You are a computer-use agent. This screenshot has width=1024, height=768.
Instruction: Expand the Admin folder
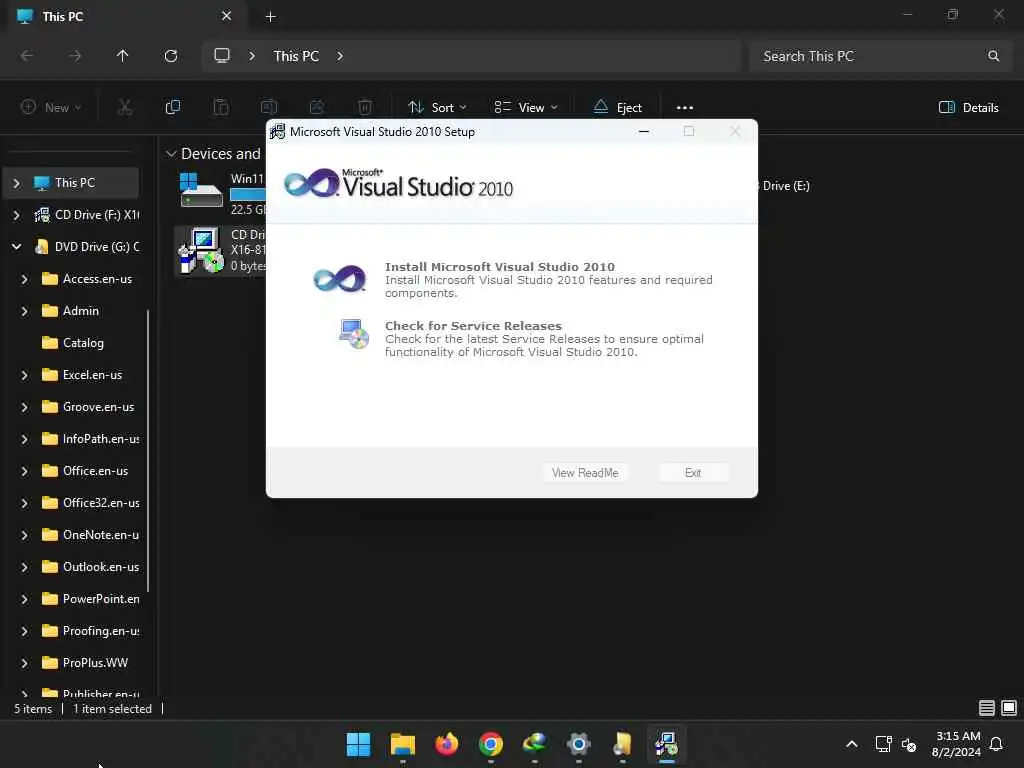click(x=25, y=311)
